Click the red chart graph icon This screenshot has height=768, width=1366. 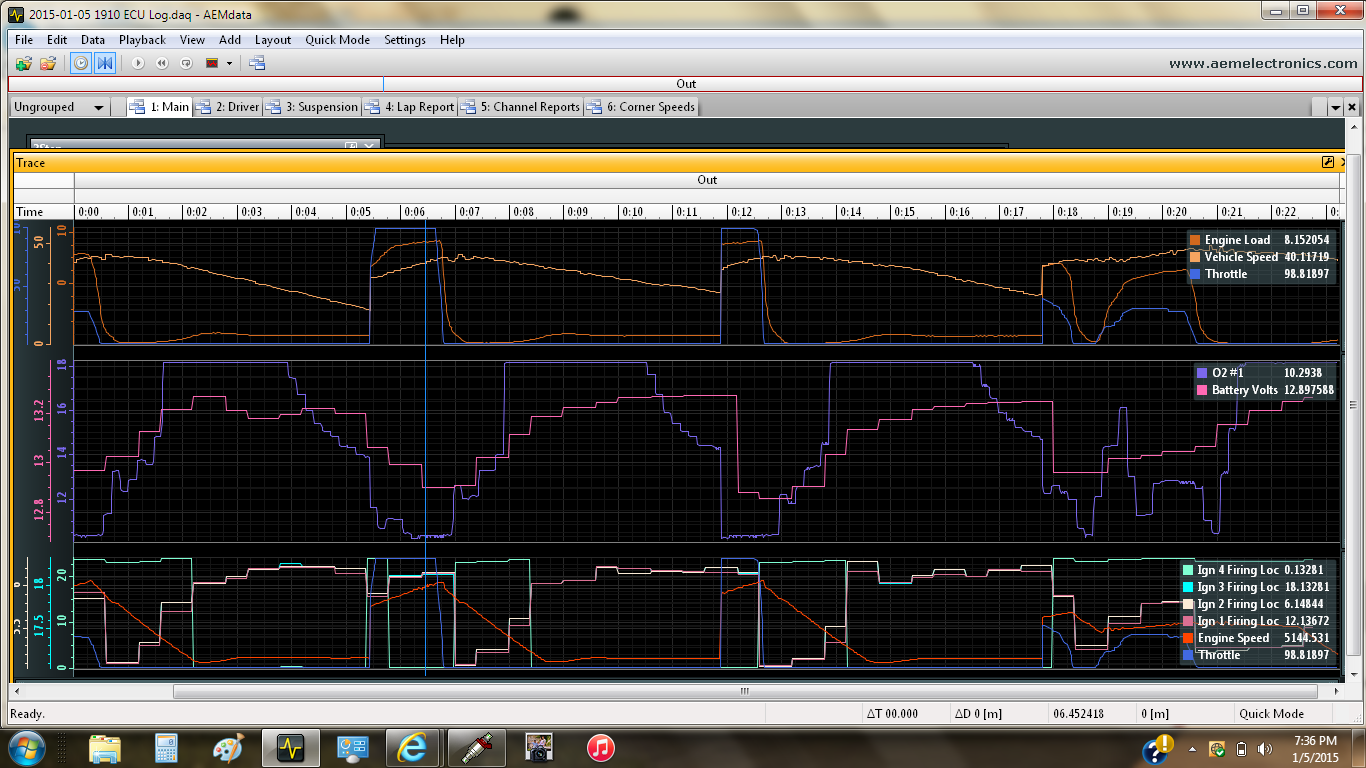point(212,63)
